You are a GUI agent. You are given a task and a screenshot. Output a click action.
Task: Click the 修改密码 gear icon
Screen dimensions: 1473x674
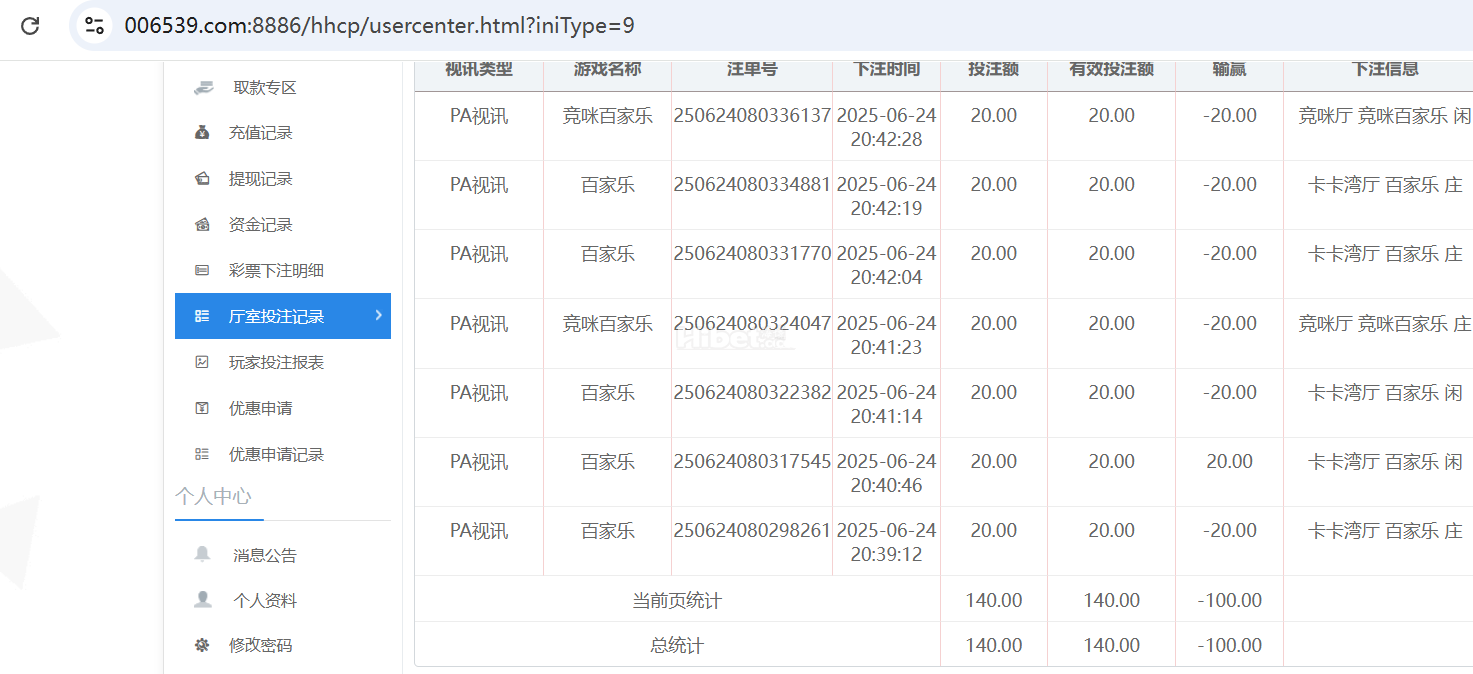(202, 645)
